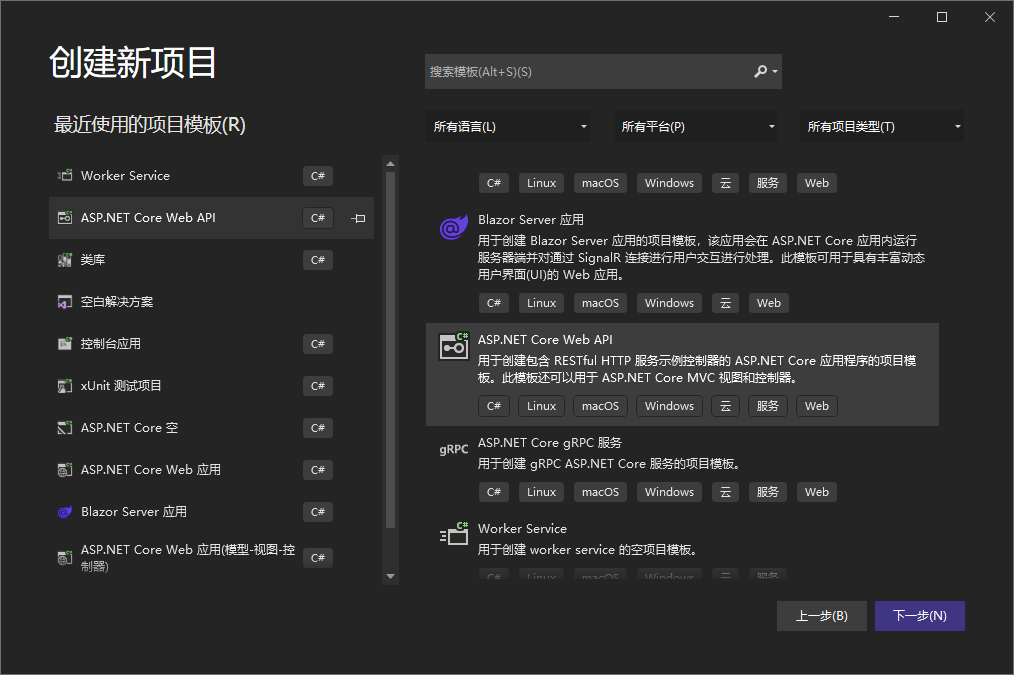Select Worker Service template in results list
Image resolution: width=1014 pixels, height=675 pixels.
click(522, 529)
